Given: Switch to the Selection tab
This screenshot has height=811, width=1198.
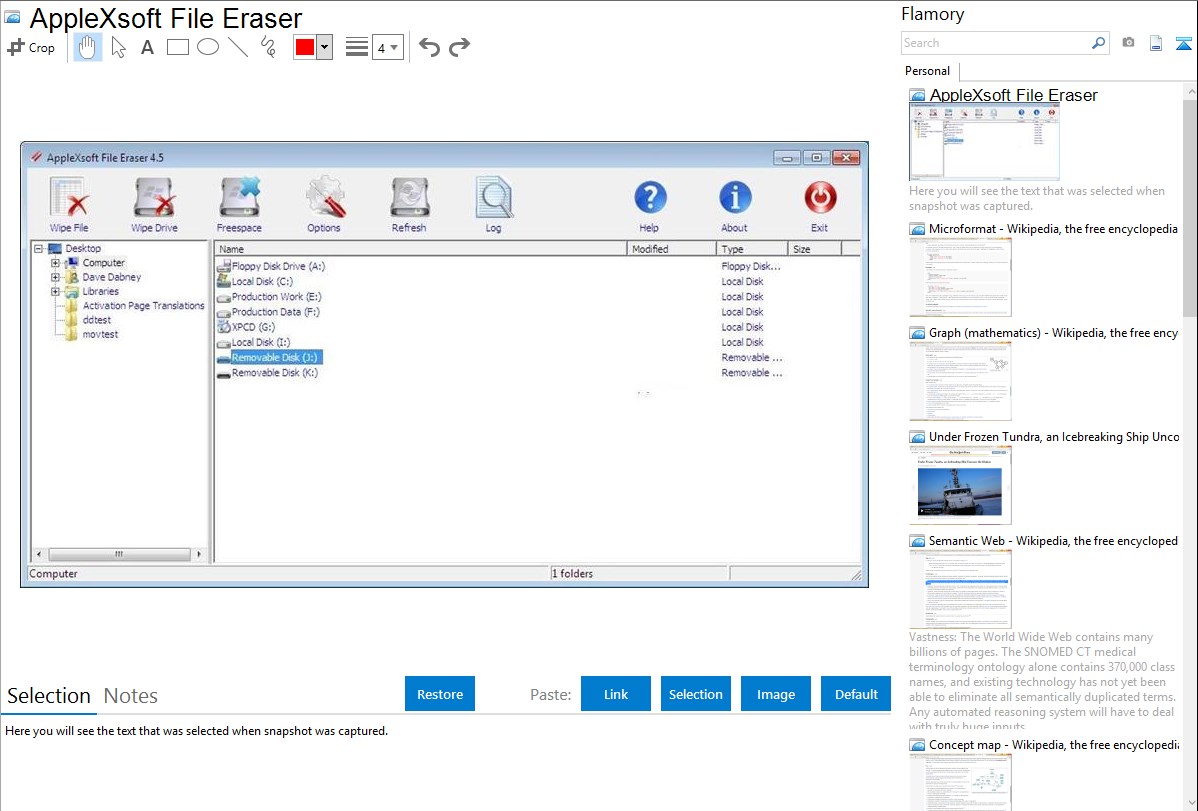Looking at the screenshot, I should click(x=49, y=696).
